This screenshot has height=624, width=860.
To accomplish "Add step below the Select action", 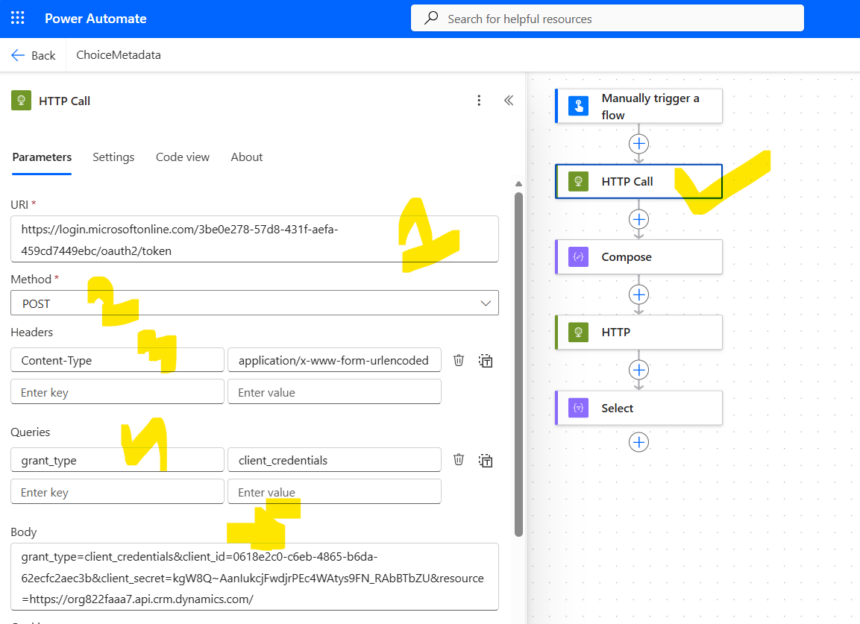I will pos(639,442).
